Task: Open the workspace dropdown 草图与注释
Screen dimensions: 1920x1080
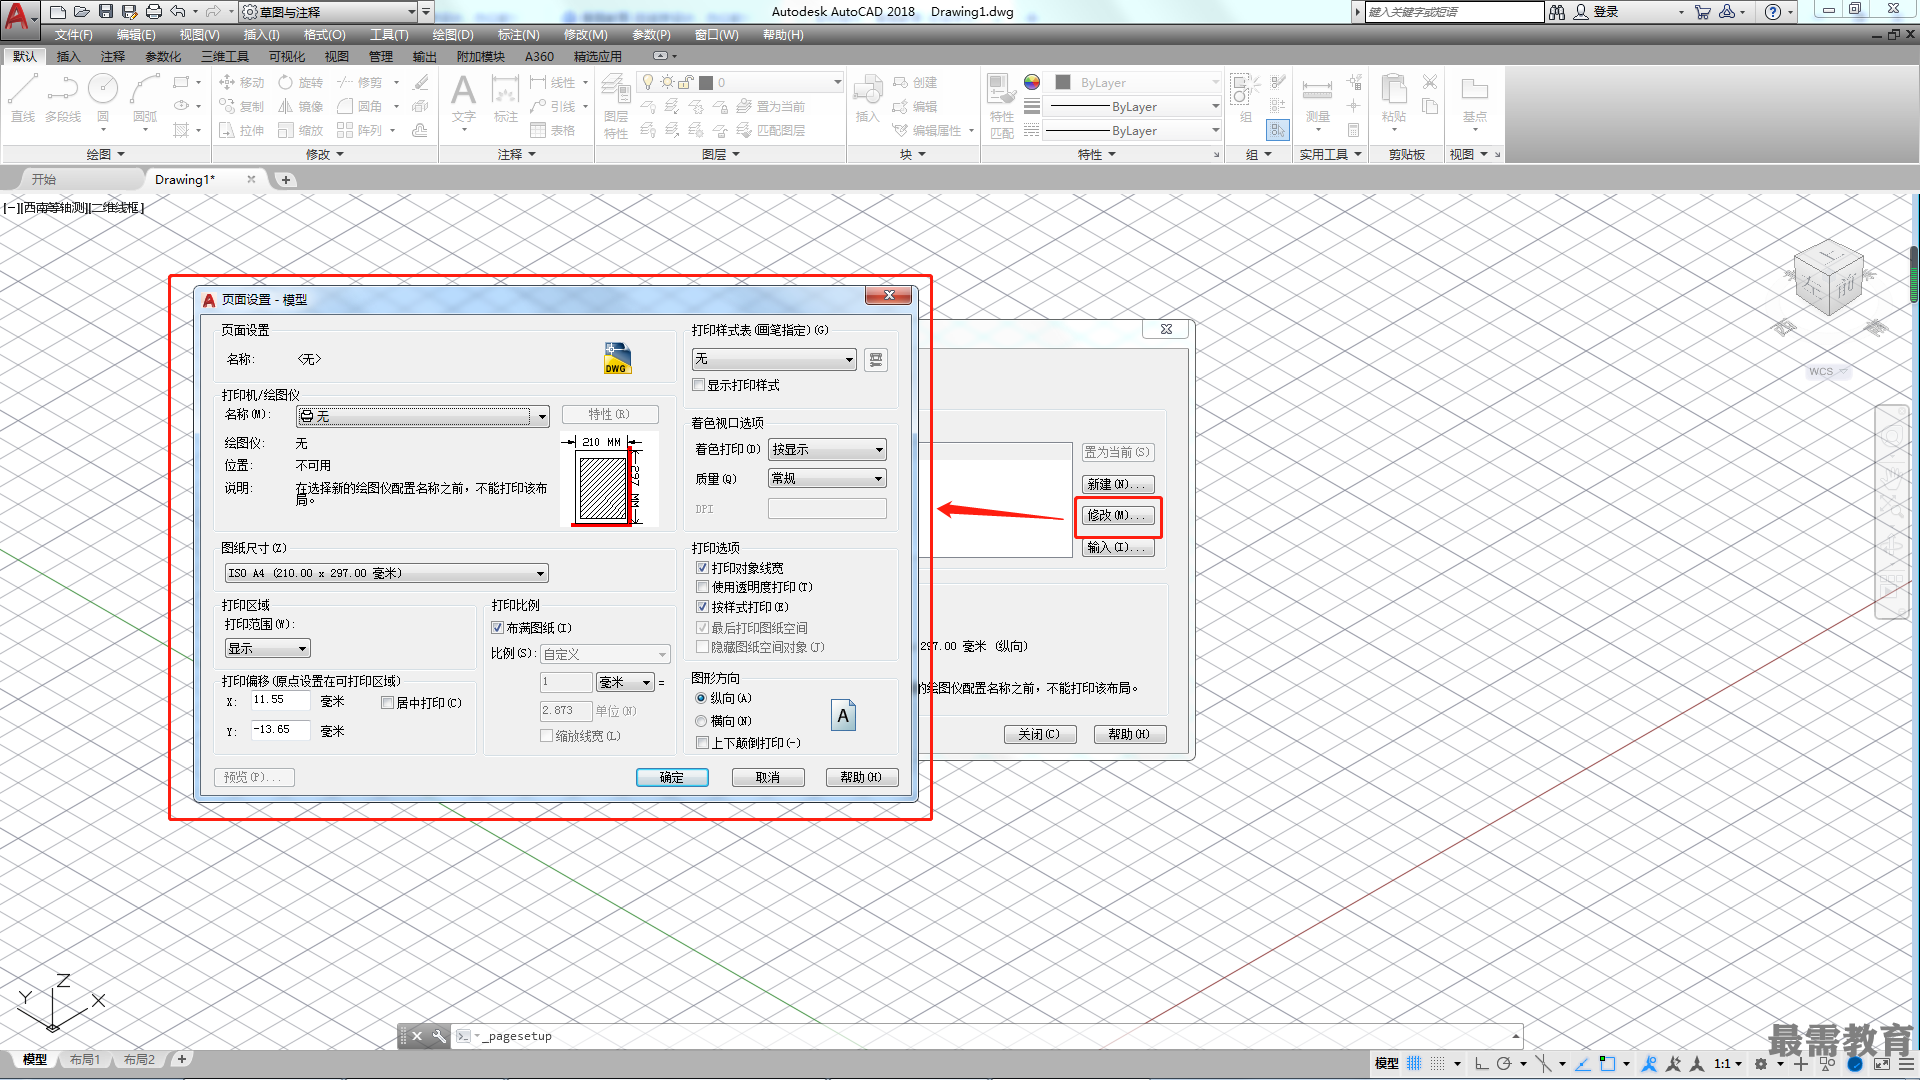Action: 329,12
